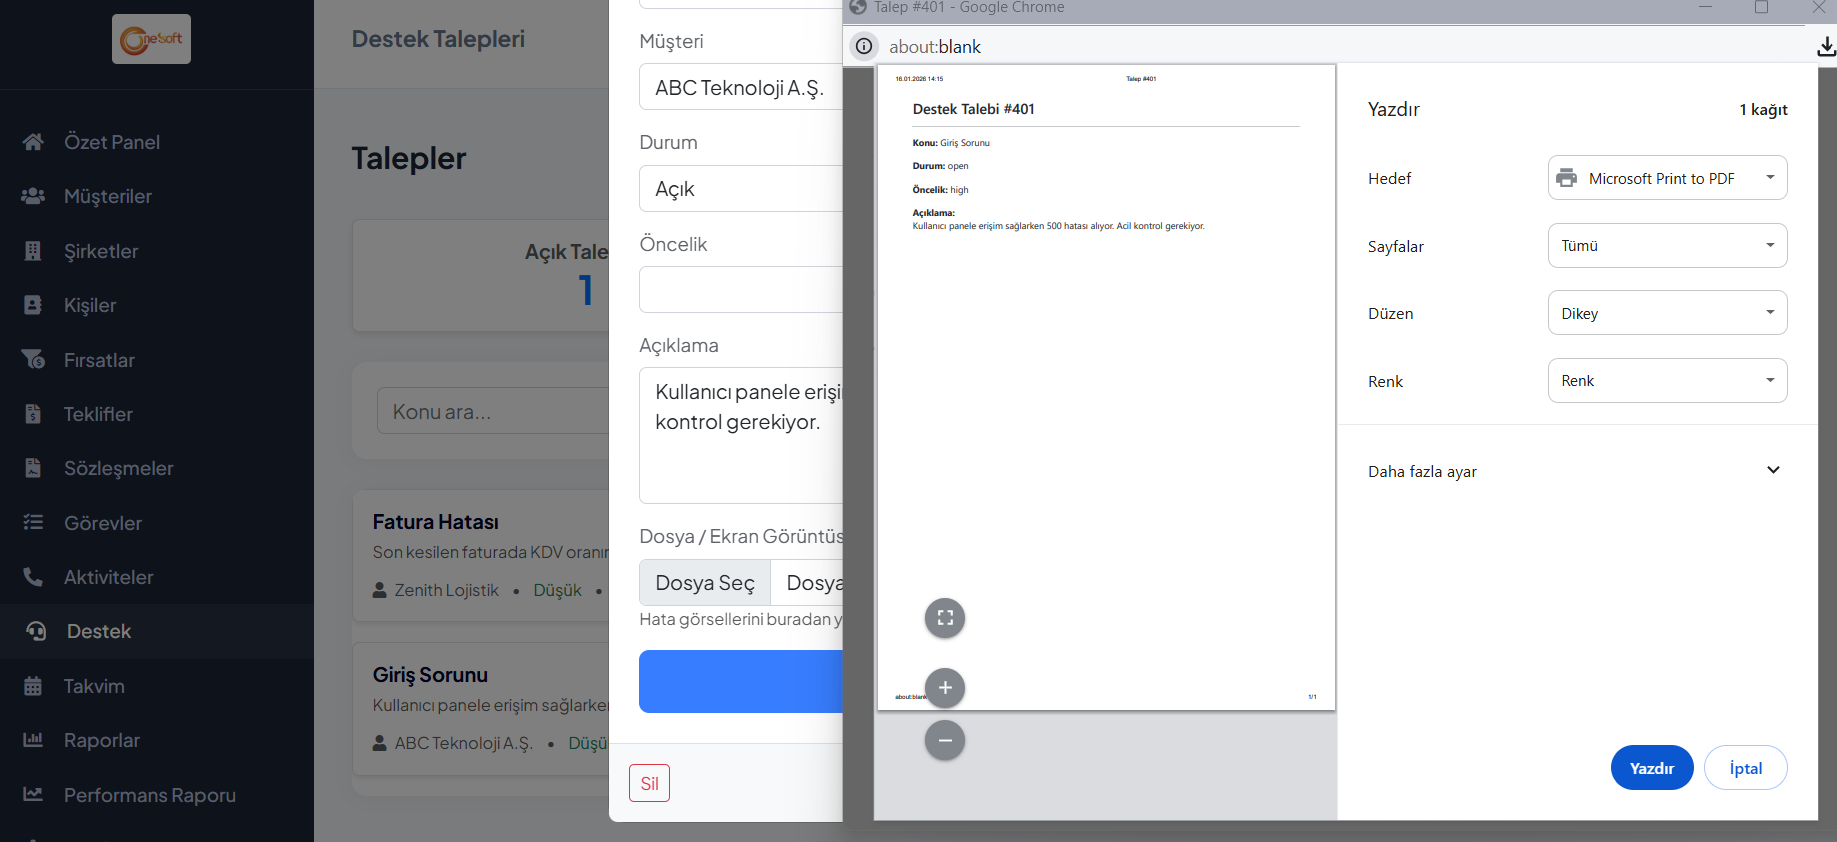Open the Sayfalar pages dropdown

coord(1666,246)
